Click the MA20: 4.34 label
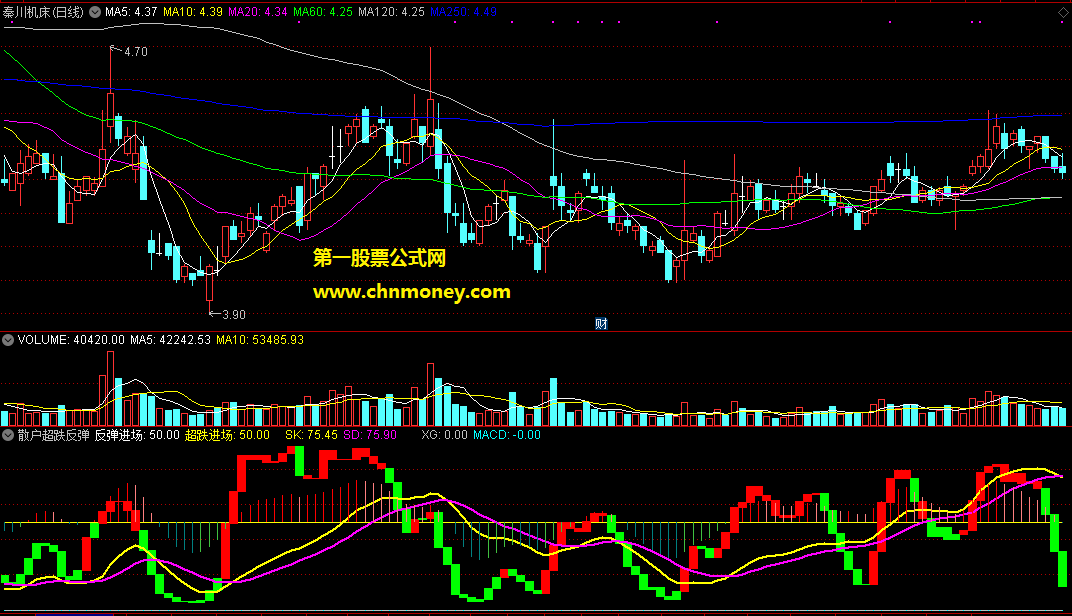1072x616 pixels. point(258,12)
